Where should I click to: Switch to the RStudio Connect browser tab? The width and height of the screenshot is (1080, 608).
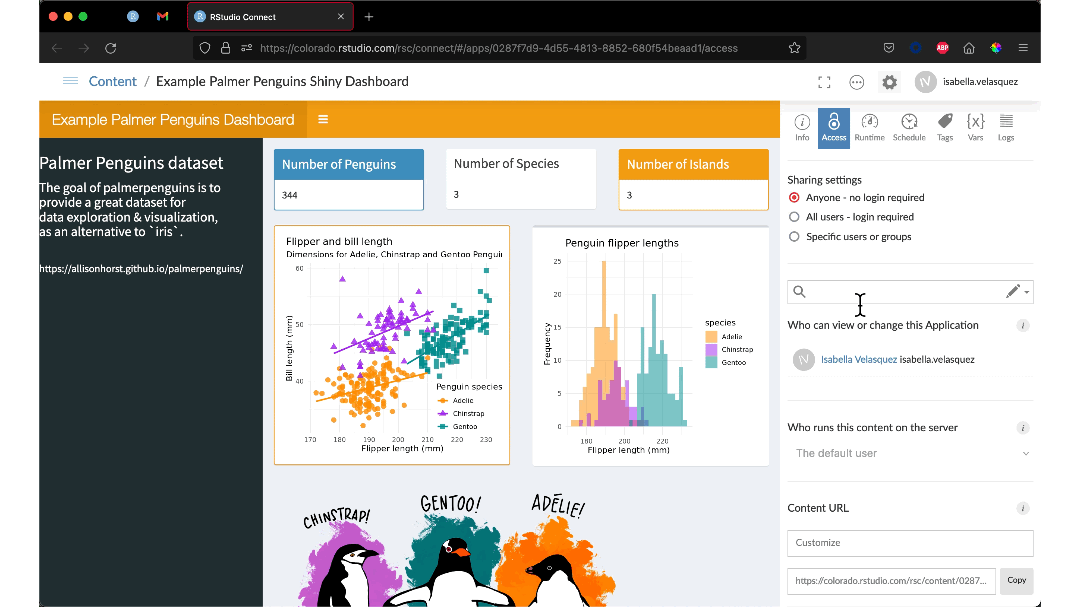(265, 17)
